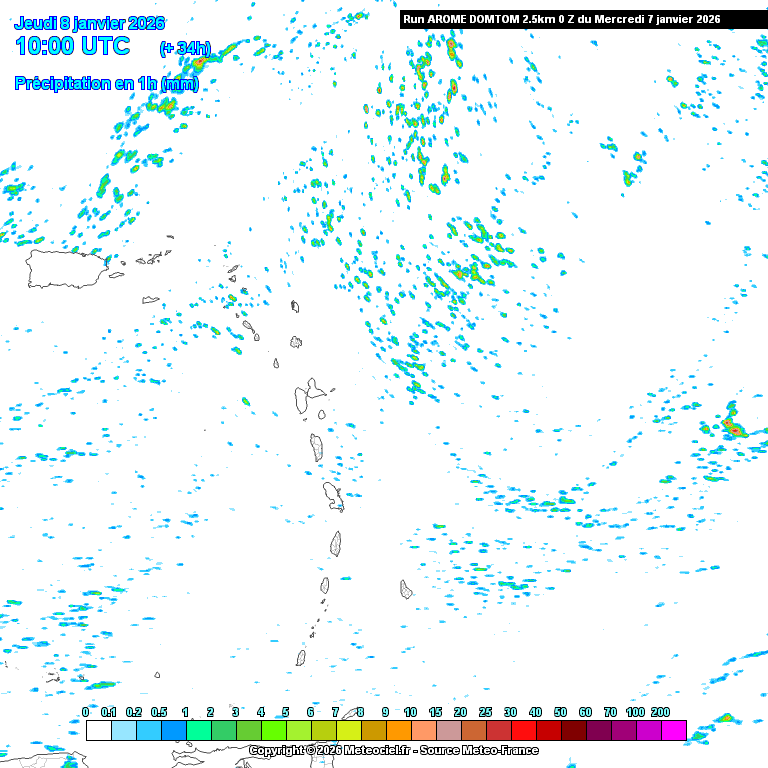
Task: Select the Guadeloupe island outline
Action: click(x=310, y=396)
